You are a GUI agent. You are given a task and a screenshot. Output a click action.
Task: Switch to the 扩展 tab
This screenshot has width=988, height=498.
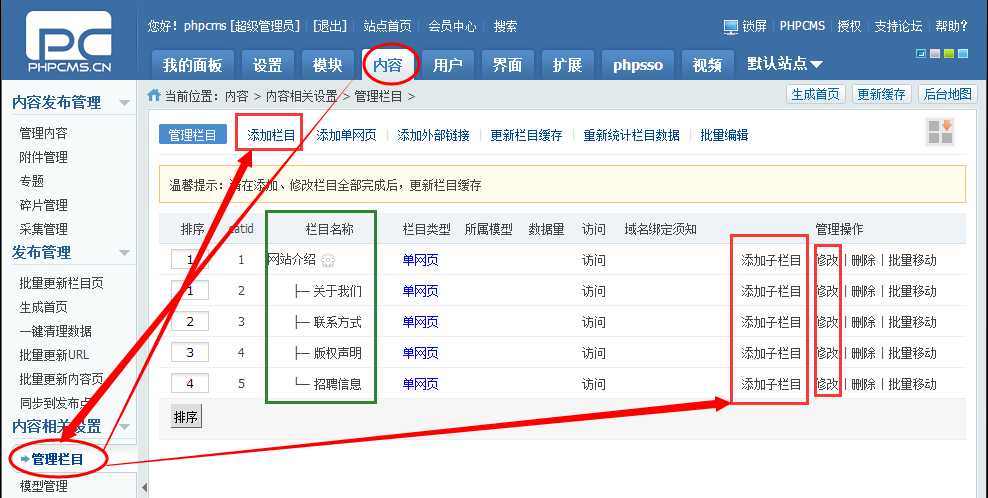pos(567,65)
